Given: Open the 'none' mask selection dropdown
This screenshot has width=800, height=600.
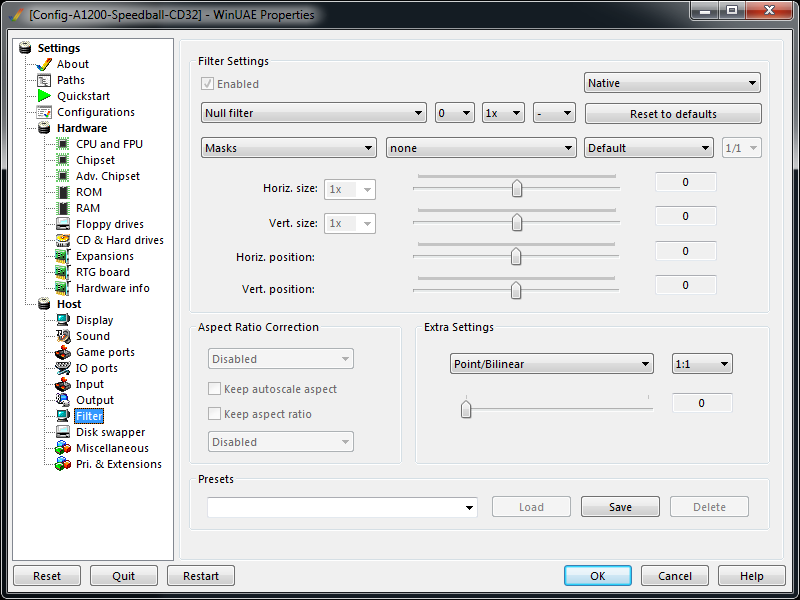Looking at the screenshot, I should click(x=481, y=148).
